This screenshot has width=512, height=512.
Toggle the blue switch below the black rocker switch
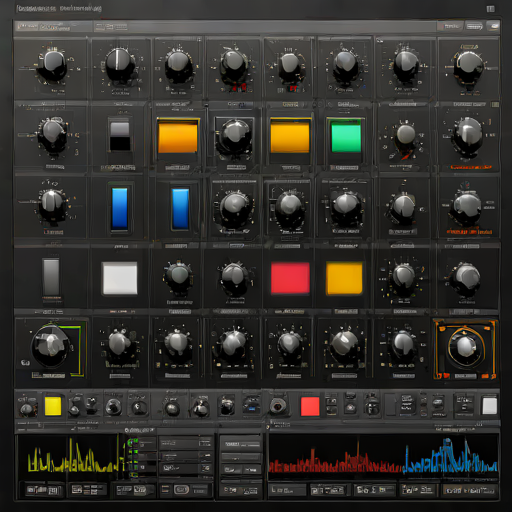coord(120,209)
